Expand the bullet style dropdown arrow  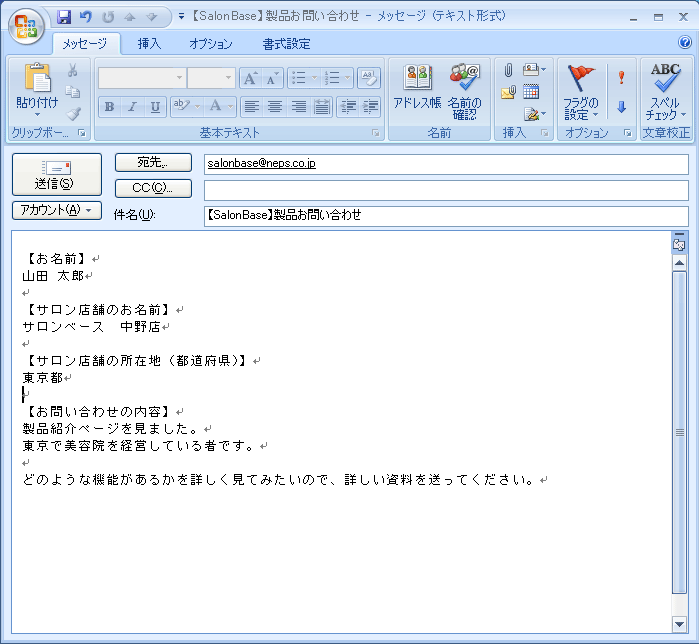[x=314, y=78]
